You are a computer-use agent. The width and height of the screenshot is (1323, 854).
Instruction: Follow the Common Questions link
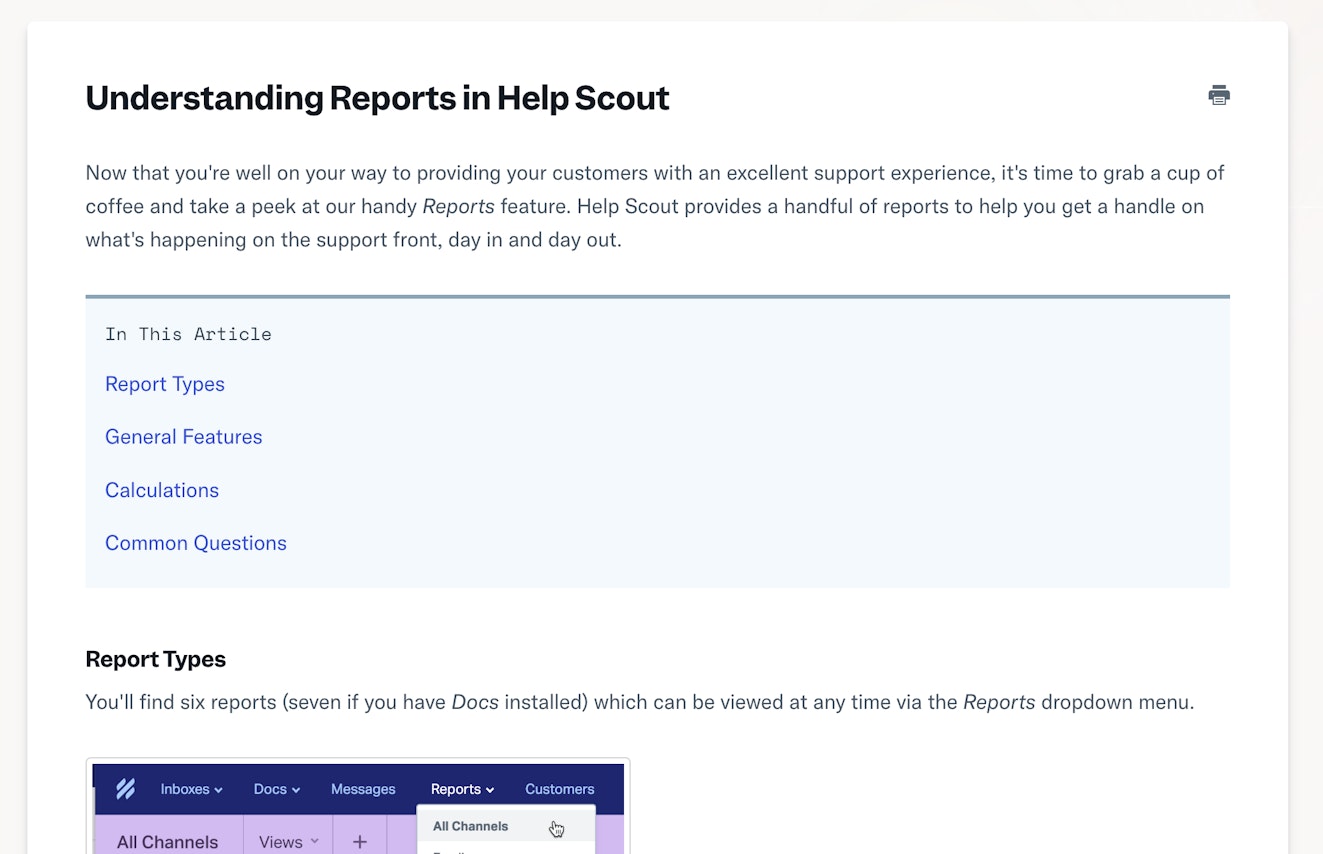(x=196, y=543)
